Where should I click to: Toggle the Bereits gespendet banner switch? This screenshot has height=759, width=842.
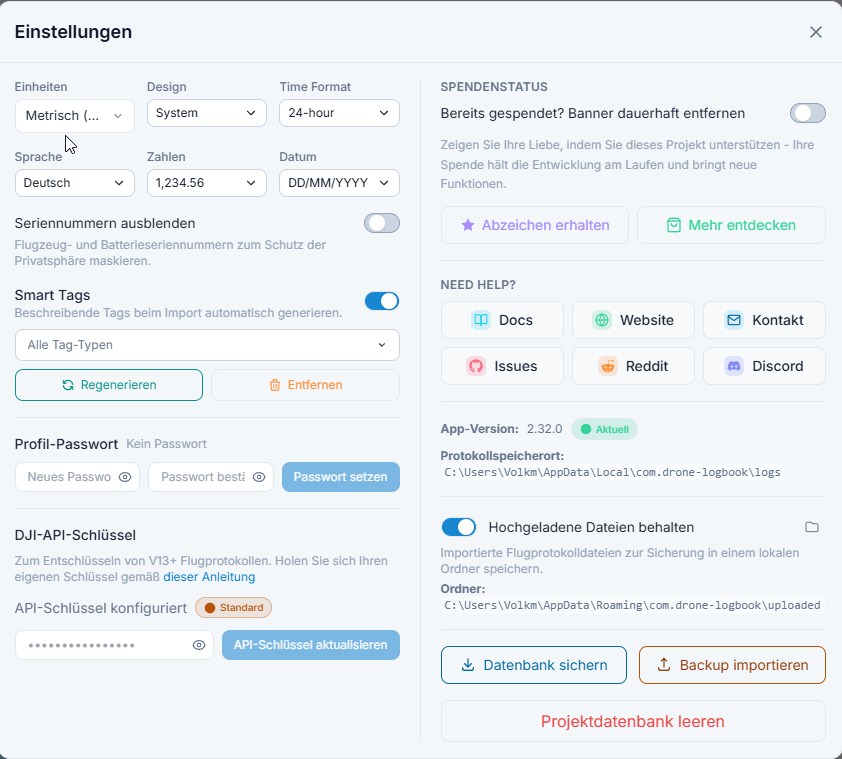pyautogui.click(x=808, y=113)
